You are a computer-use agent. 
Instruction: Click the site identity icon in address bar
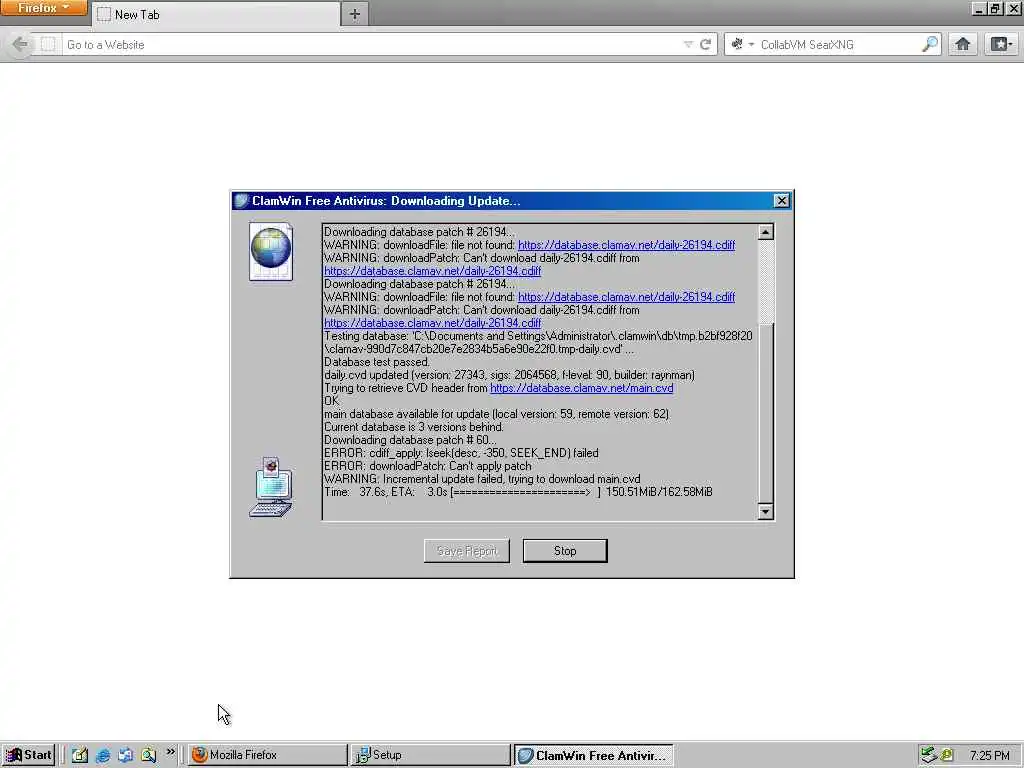48,44
